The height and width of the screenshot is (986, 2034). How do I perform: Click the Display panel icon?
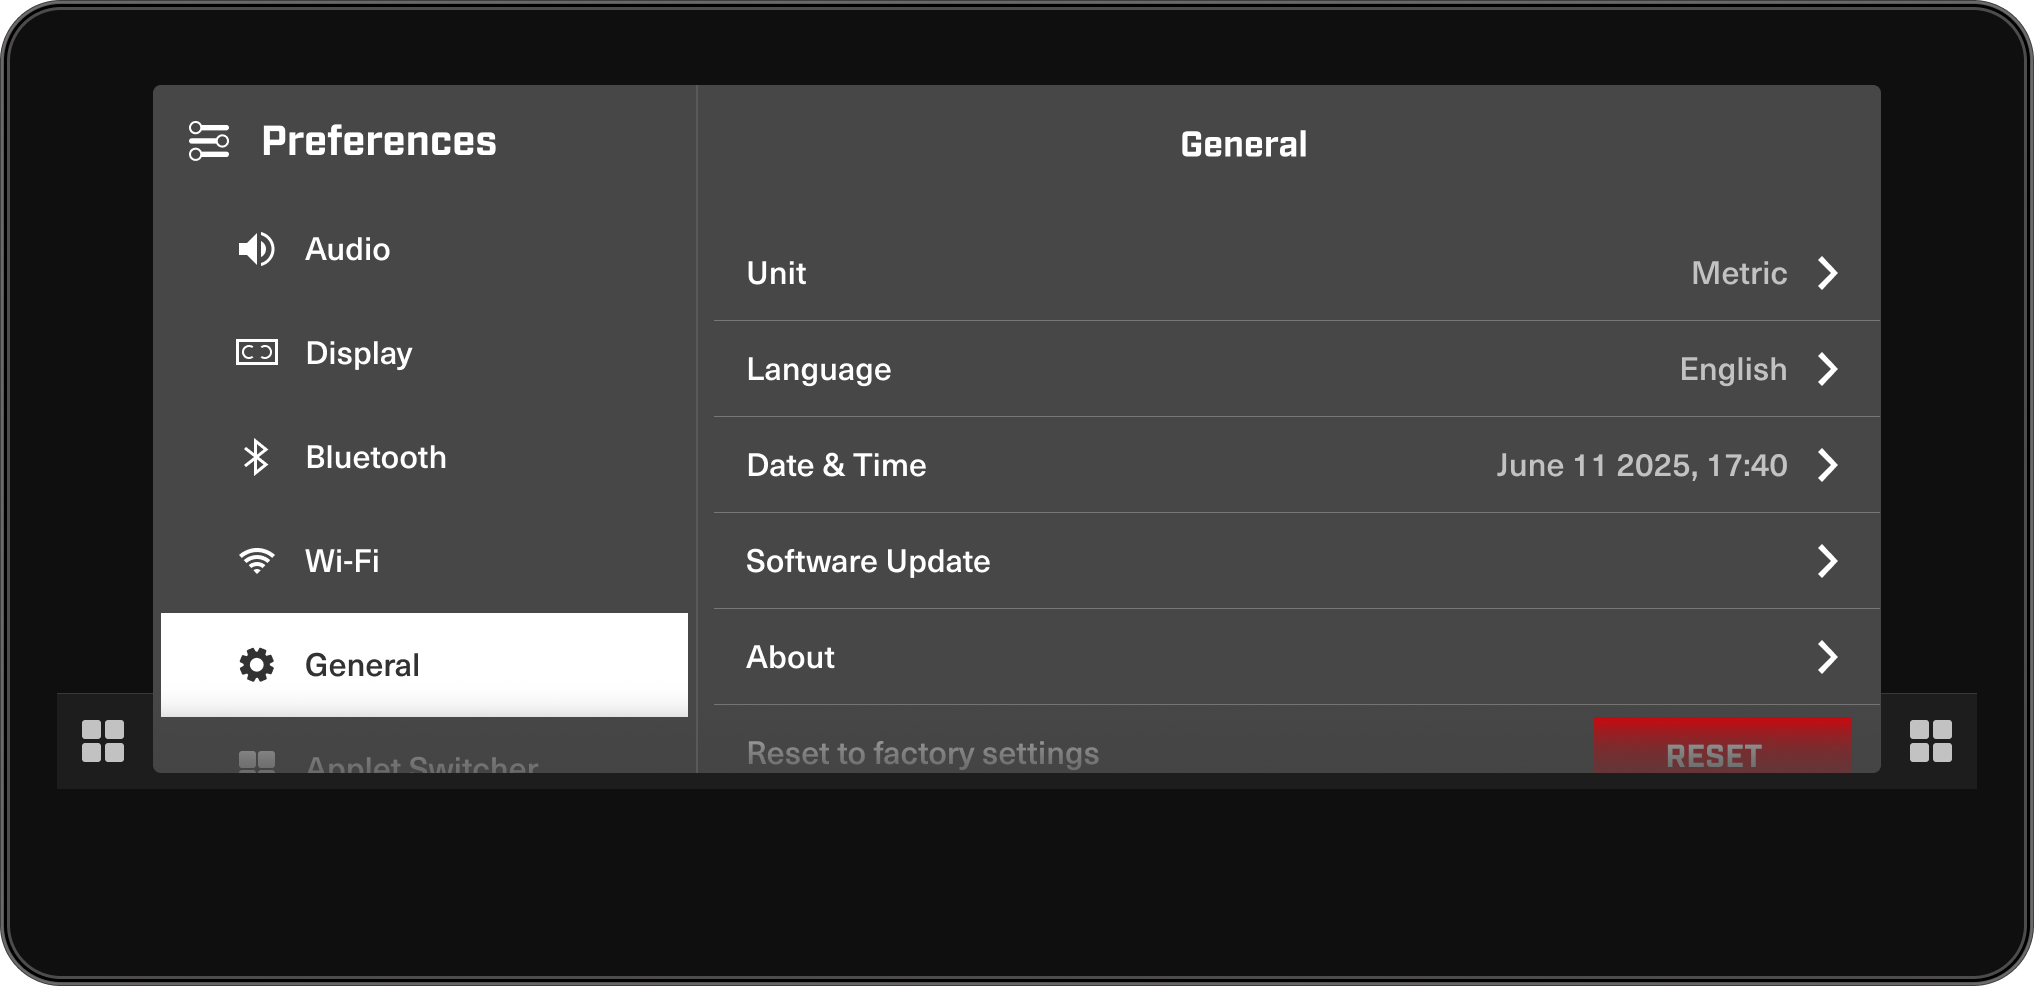256,352
